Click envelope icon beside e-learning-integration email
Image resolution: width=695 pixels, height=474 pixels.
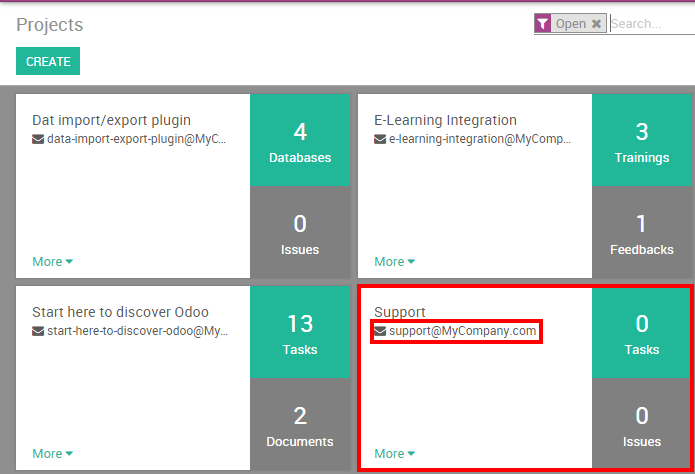[380, 139]
